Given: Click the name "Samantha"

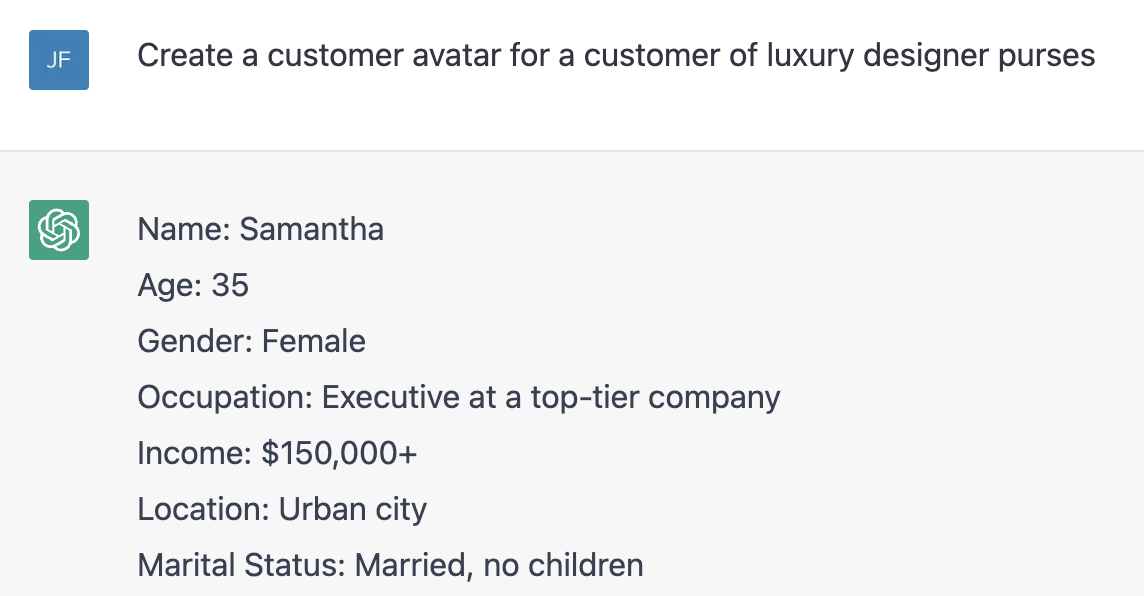Looking at the screenshot, I should [x=312, y=230].
